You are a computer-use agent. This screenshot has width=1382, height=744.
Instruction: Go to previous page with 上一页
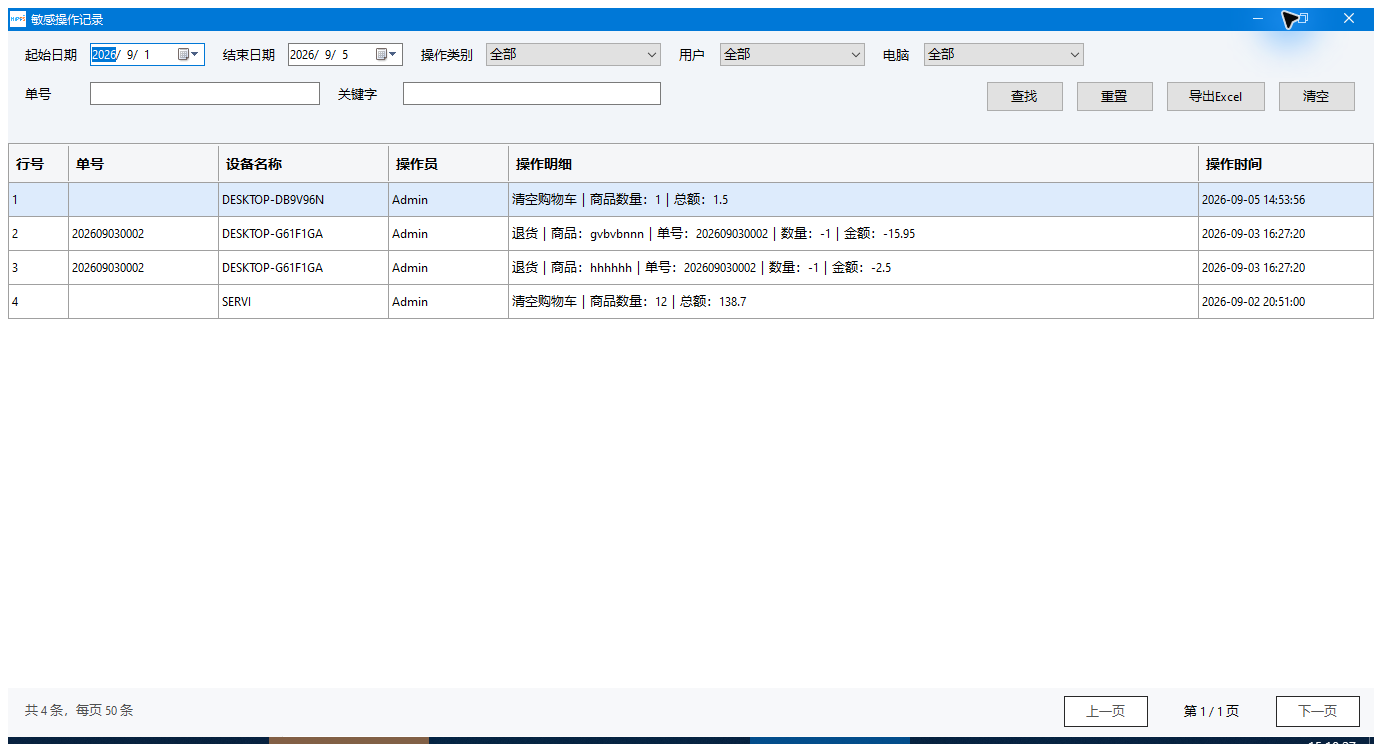pos(1105,711)
